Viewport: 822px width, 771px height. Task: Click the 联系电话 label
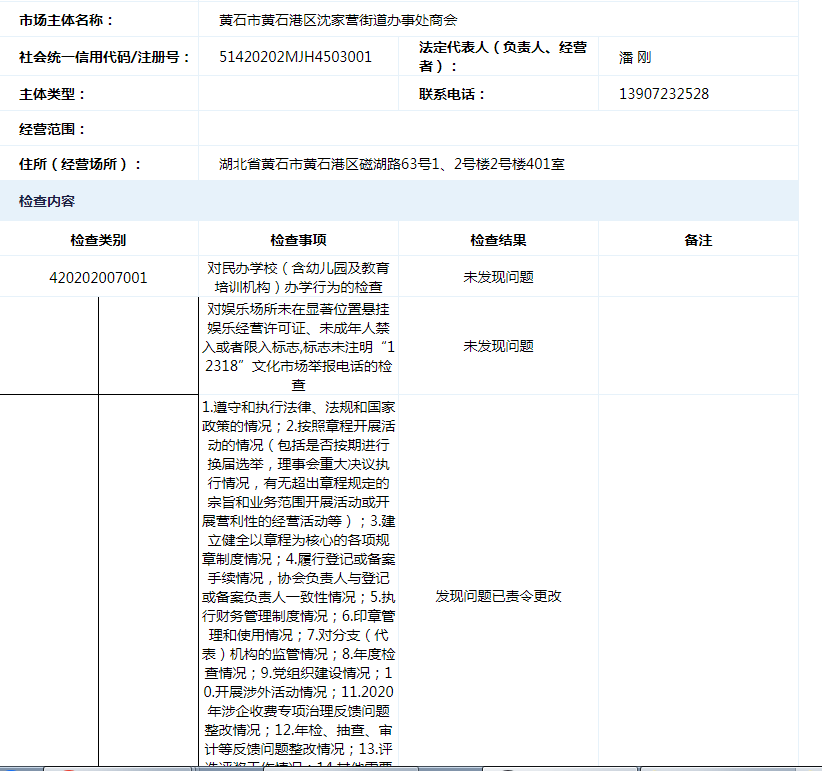pyautogui.click(x=452, y=94)
